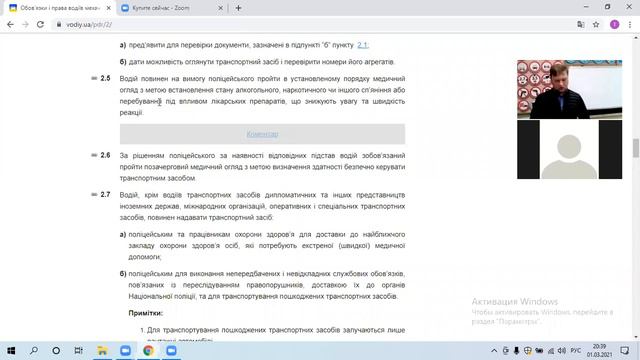Go back with the browser back arrow
The width and height of the screenshot is (640, 360).
point(10,24)
